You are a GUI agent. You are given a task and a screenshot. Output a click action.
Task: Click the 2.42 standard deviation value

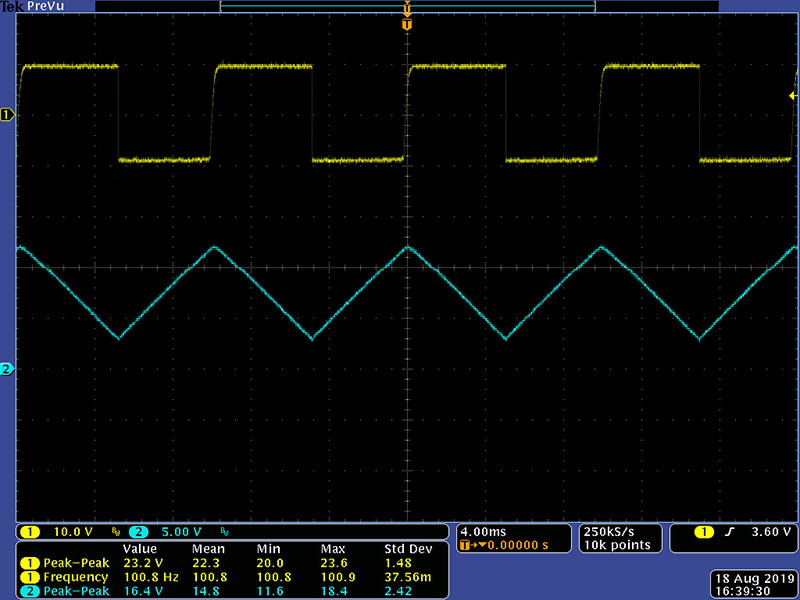tap(398, 591)
